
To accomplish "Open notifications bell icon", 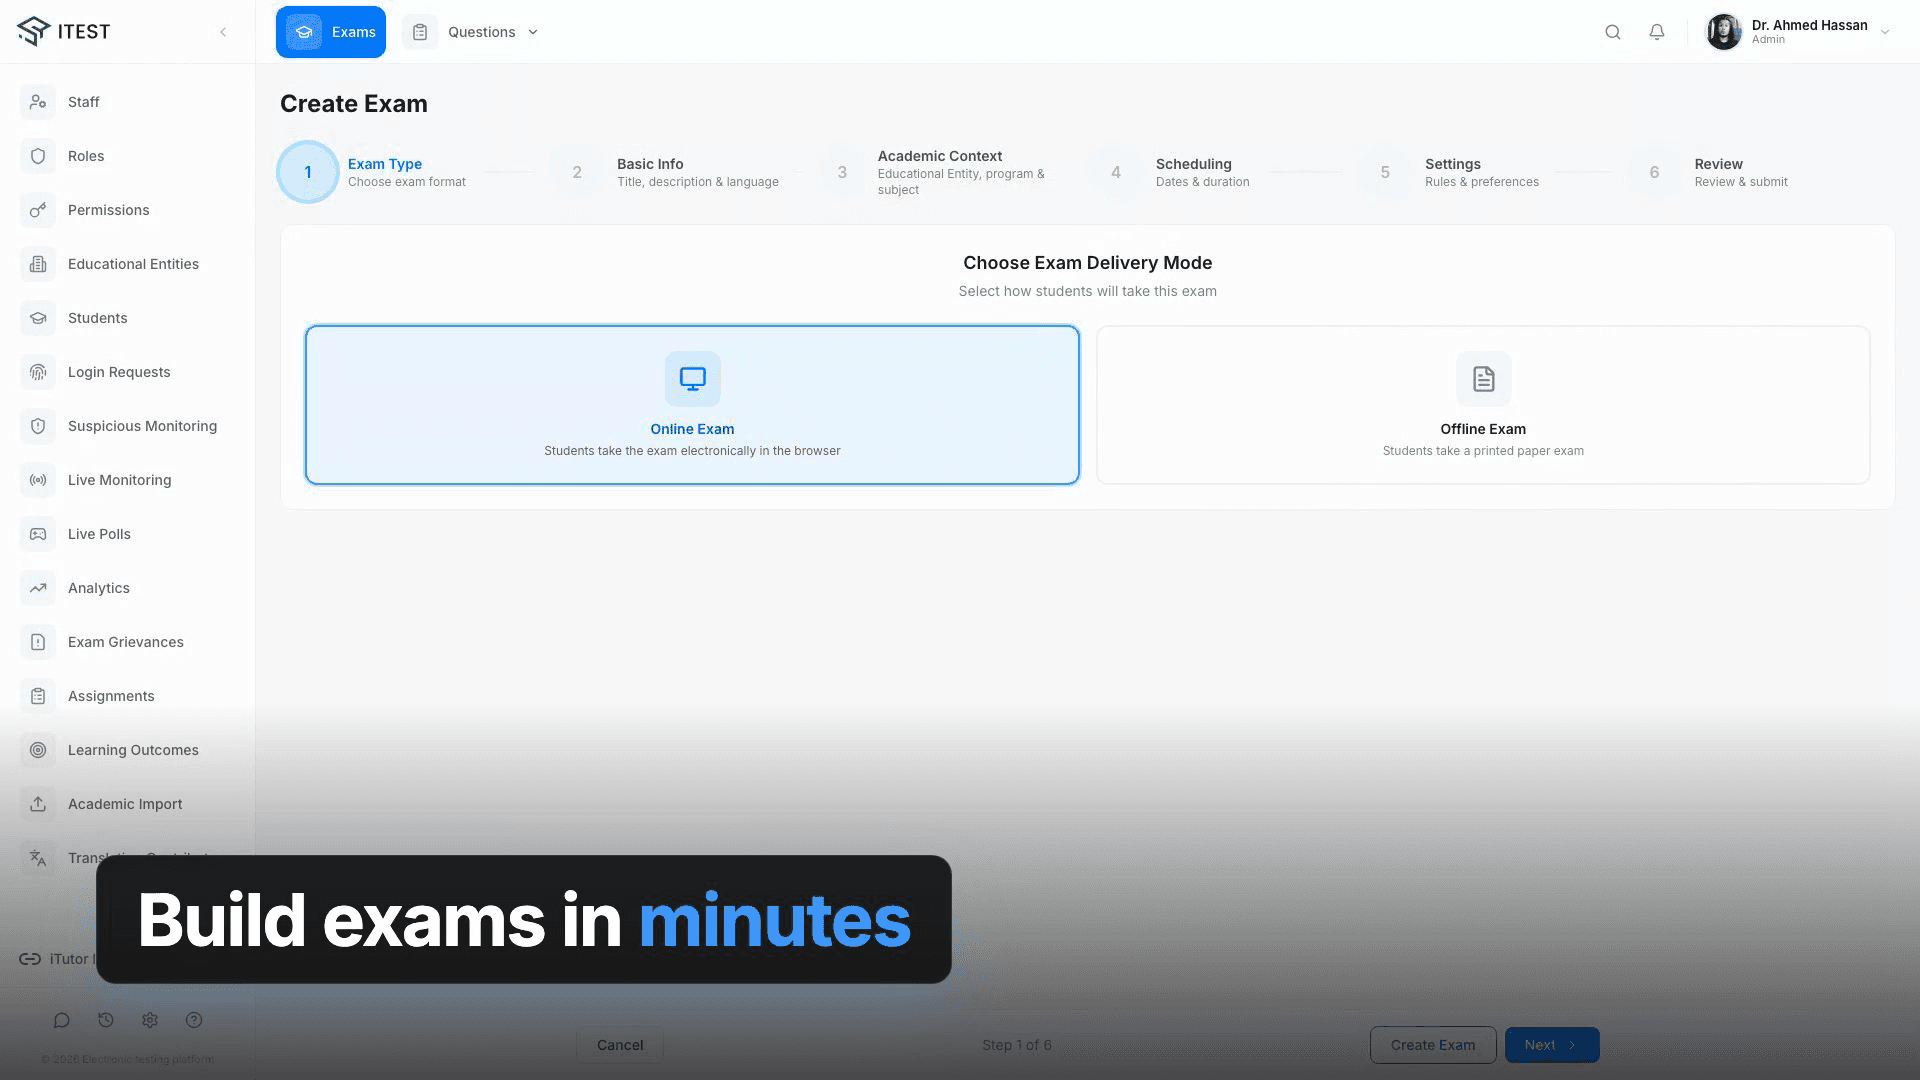I will tap(1657, 32).
